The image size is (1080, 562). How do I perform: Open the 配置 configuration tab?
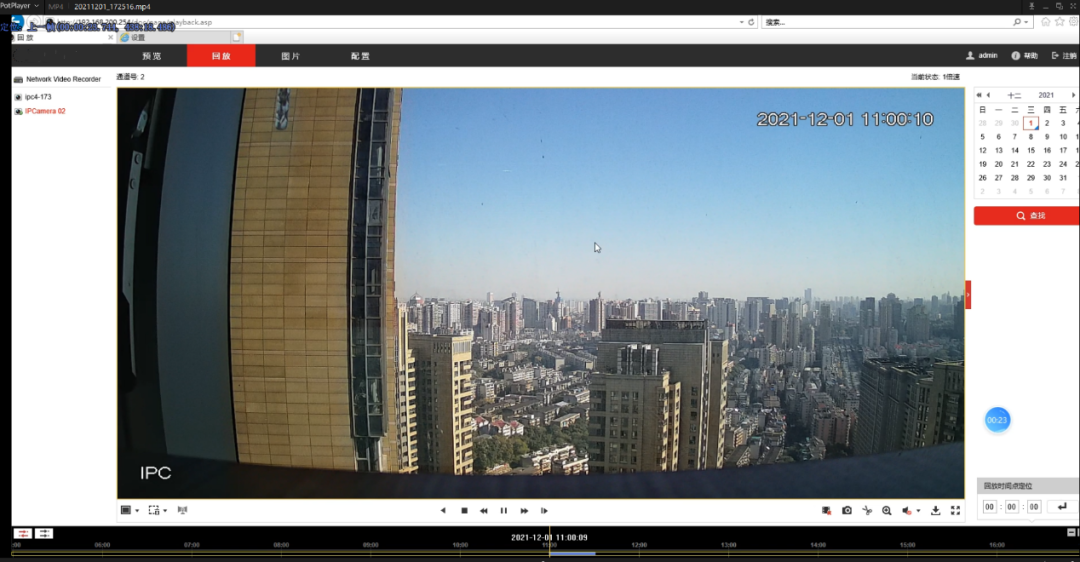(360, 56)
